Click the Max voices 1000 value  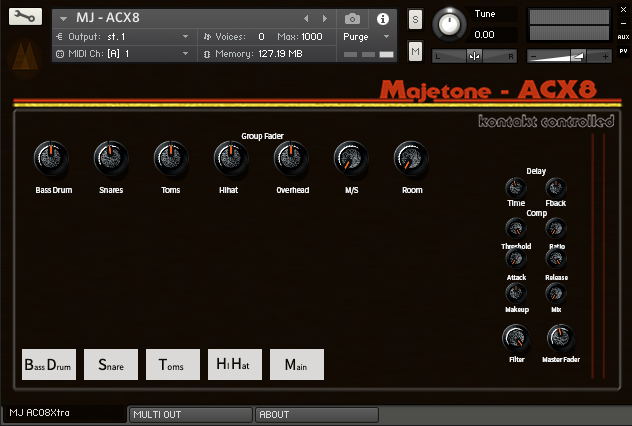[x=312, y=37]
